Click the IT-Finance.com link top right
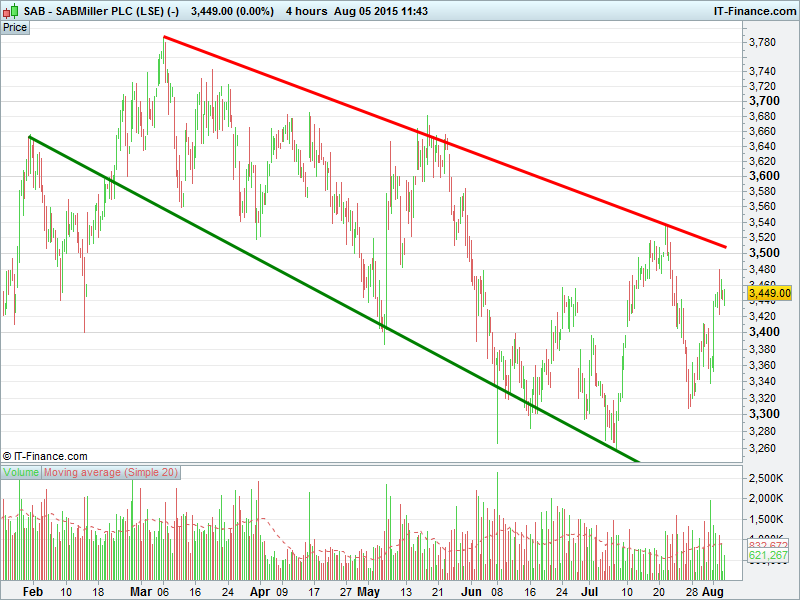 click(755, 11)
